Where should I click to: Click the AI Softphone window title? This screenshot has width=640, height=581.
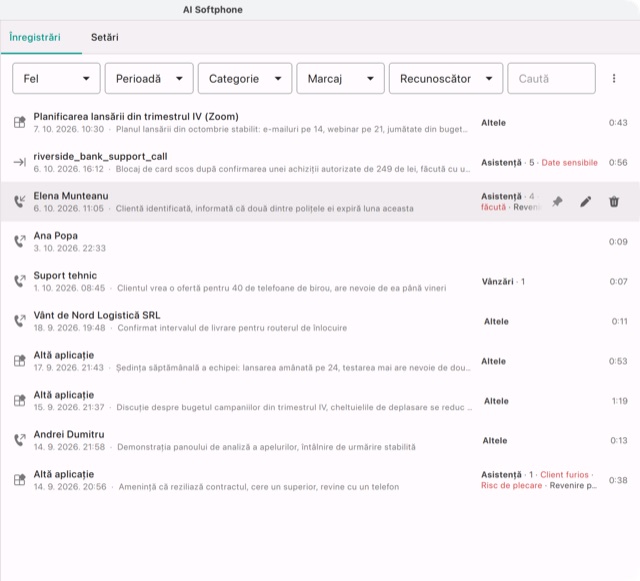[x=213, y=10]
